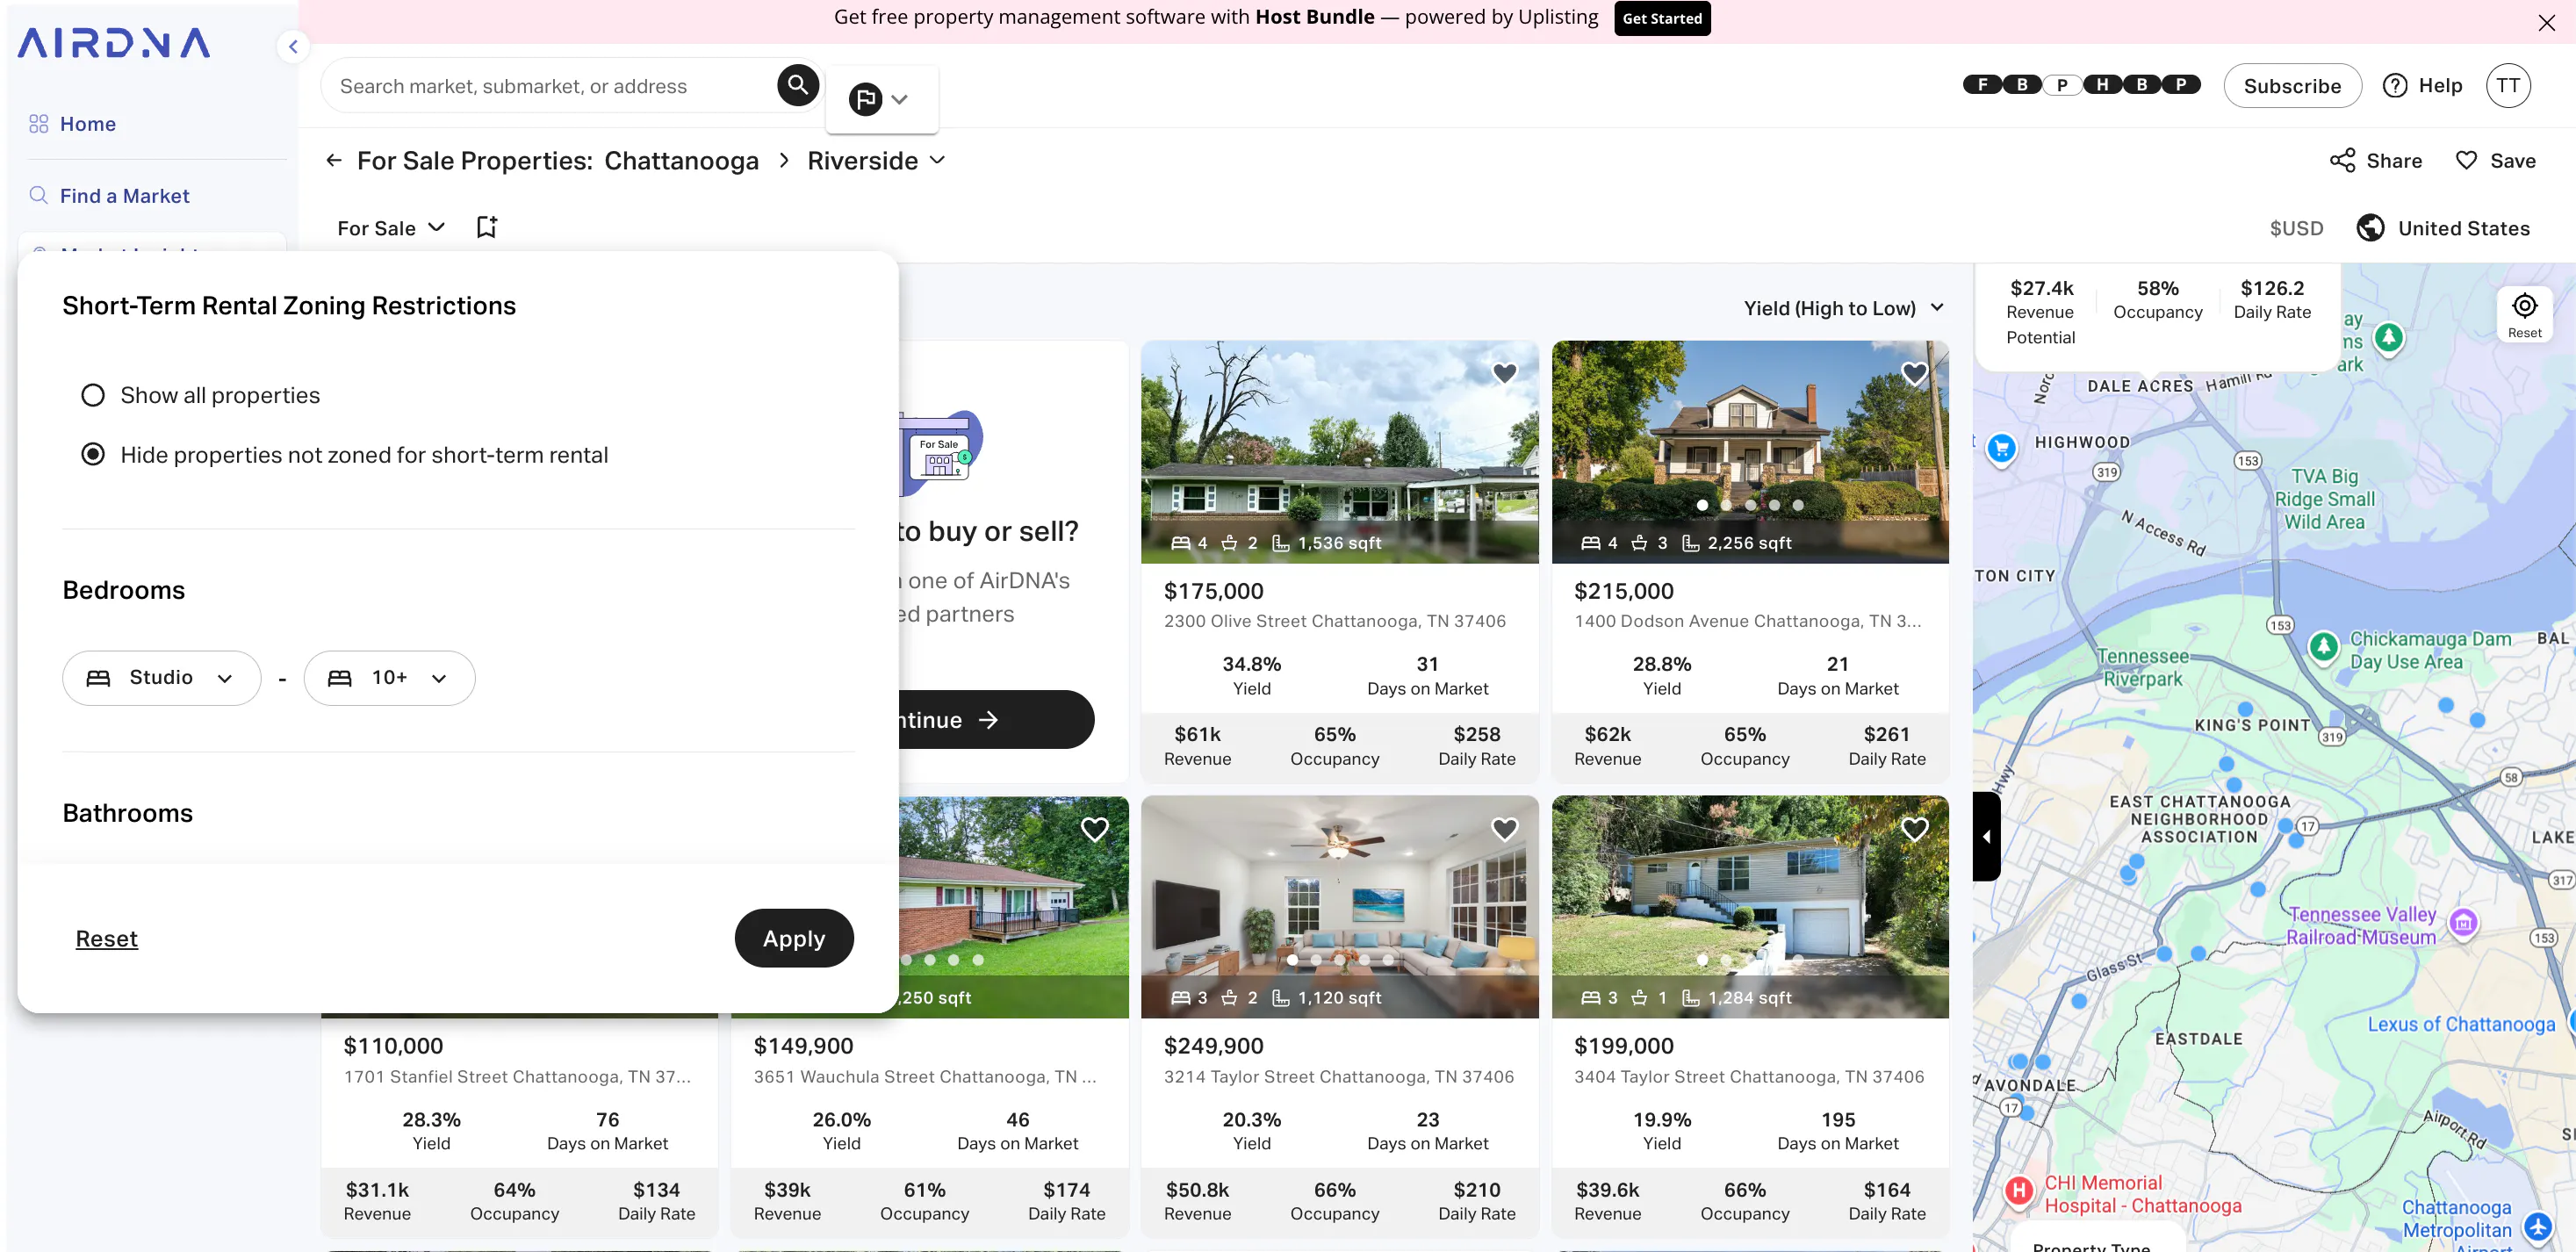Image resolution: width=2576 pixels, height=1252 pixels.
Task: Click Chattanooga breadcrumb
Action: [681, 160]
